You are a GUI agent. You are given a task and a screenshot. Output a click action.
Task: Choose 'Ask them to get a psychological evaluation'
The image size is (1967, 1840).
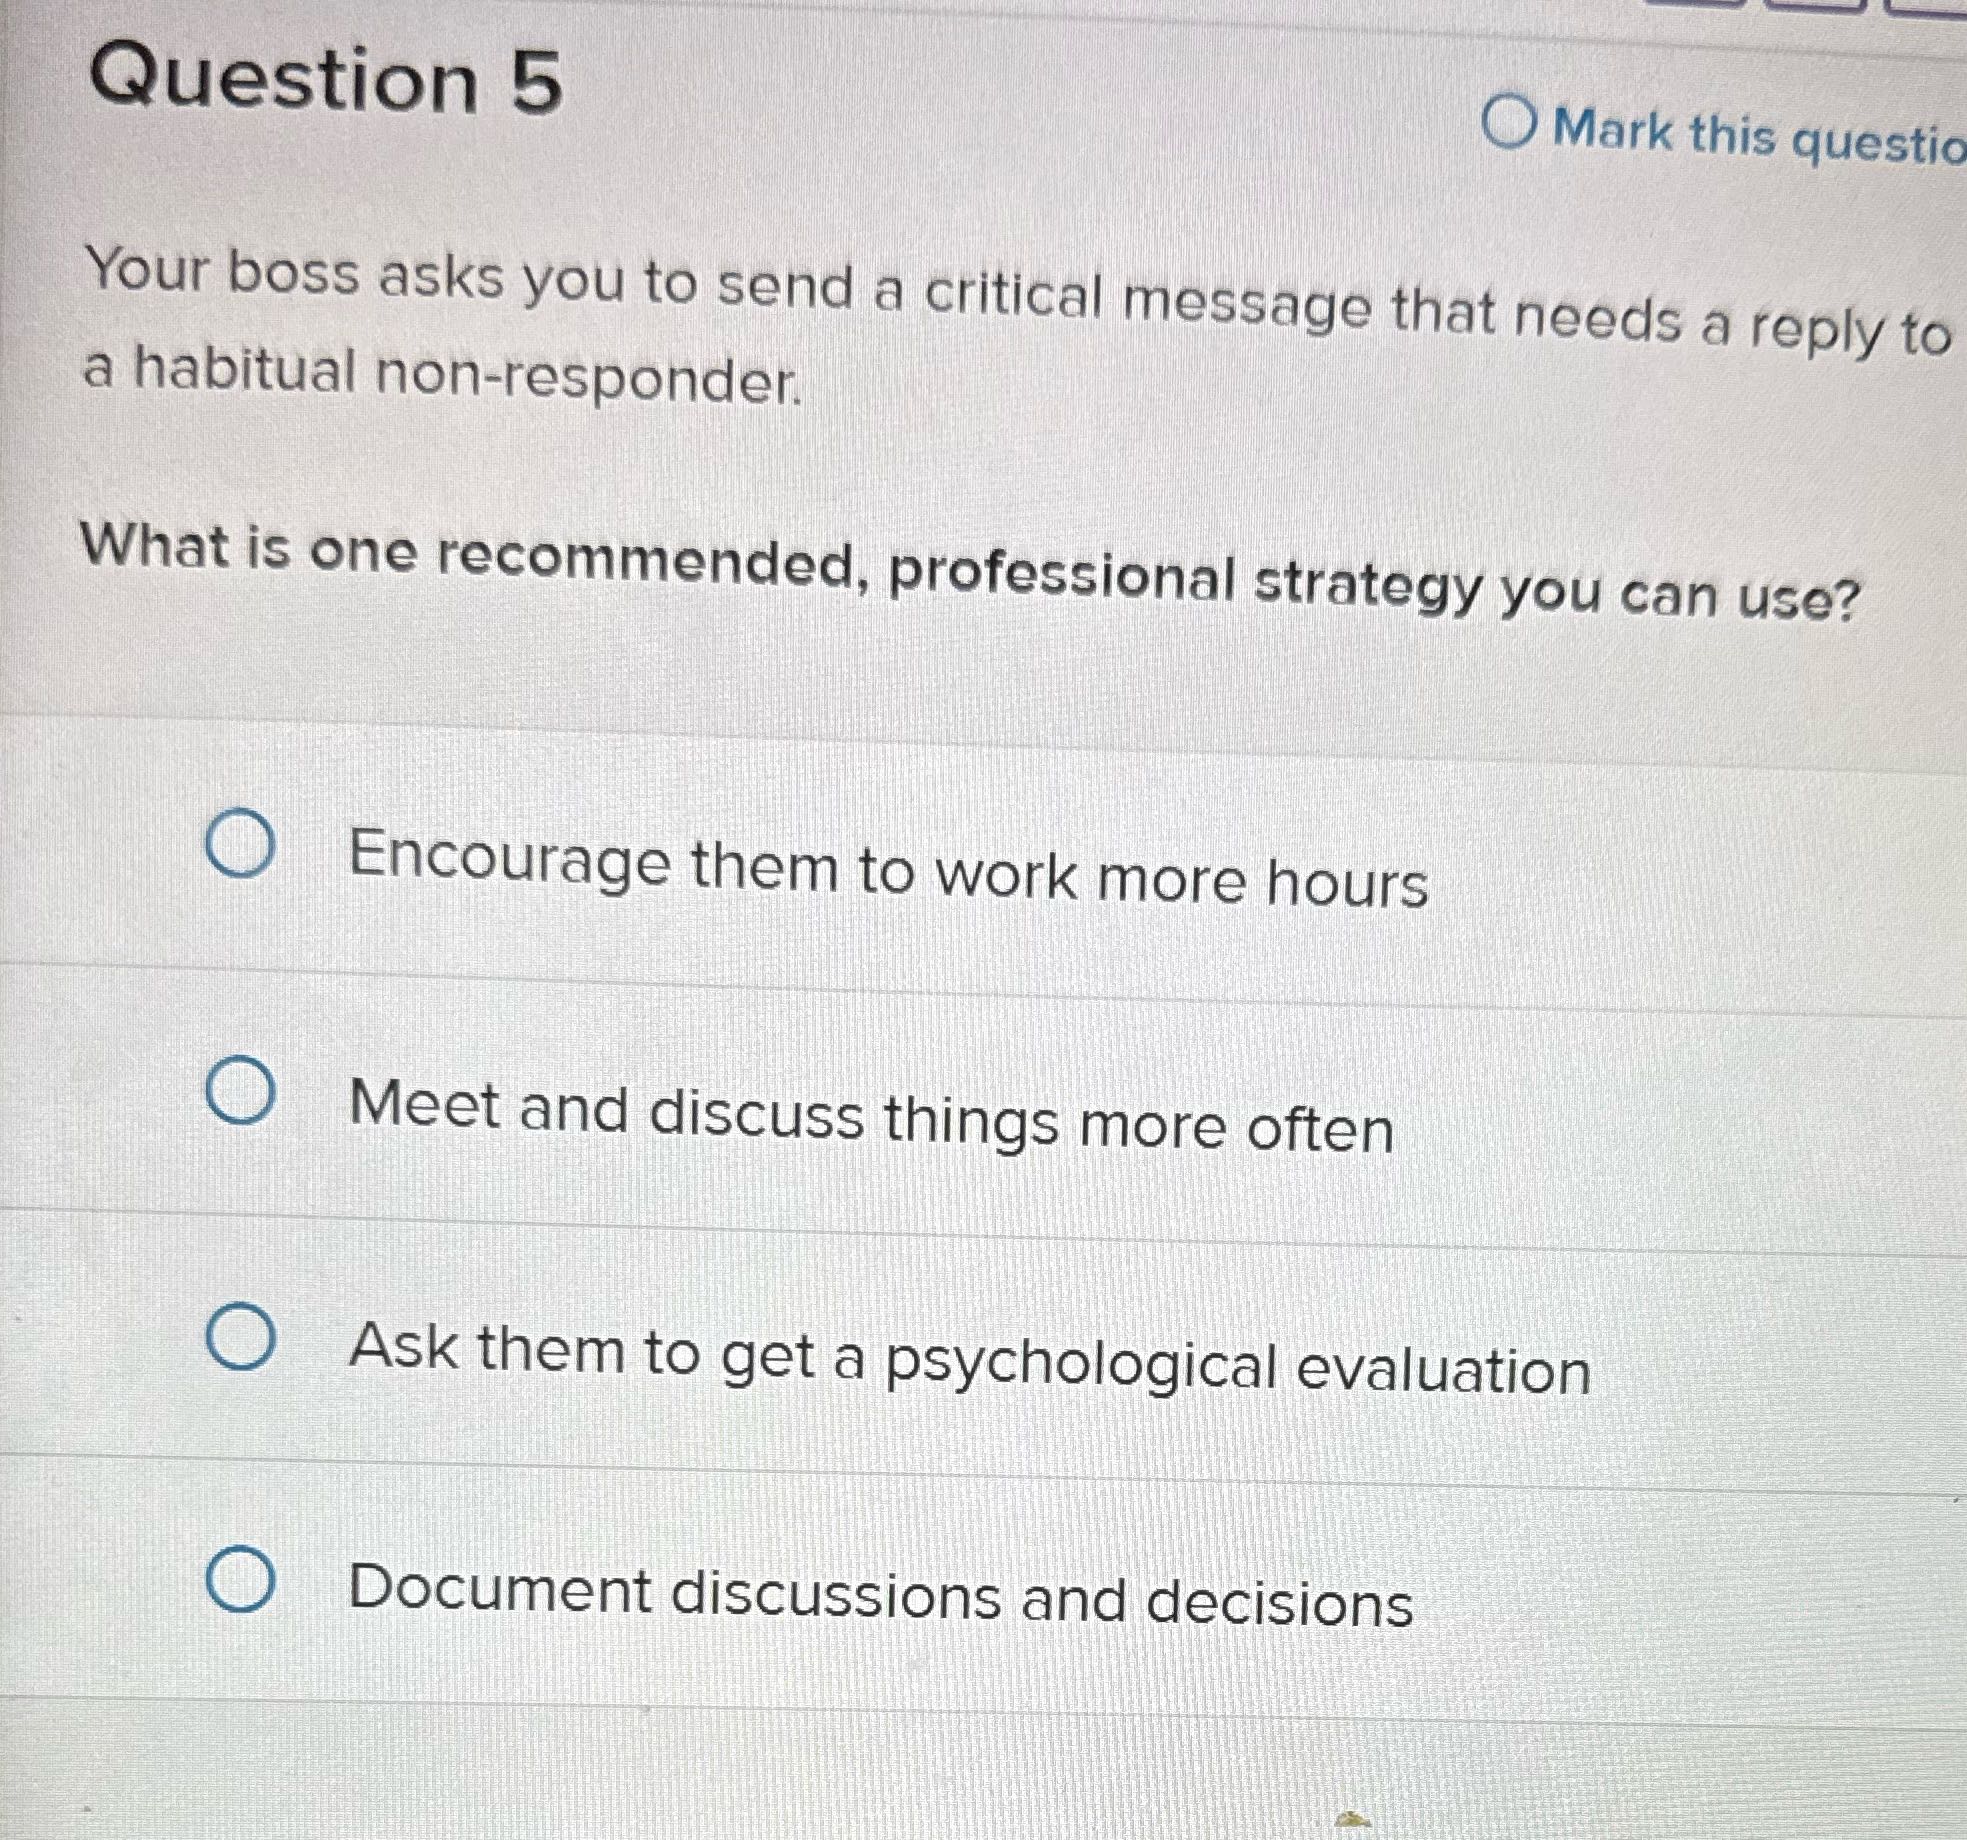(243, 1342)
